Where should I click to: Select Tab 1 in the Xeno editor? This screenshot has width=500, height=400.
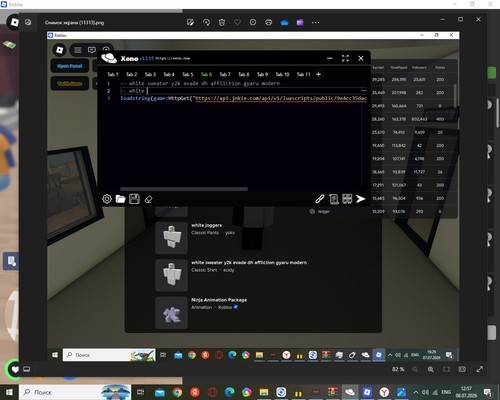pyautogui.click(x=113, y=74)
